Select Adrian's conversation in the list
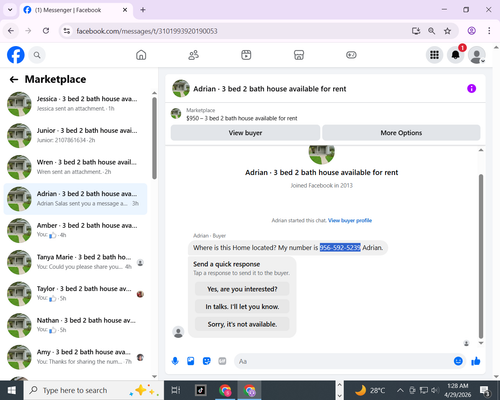 point(75,199)
